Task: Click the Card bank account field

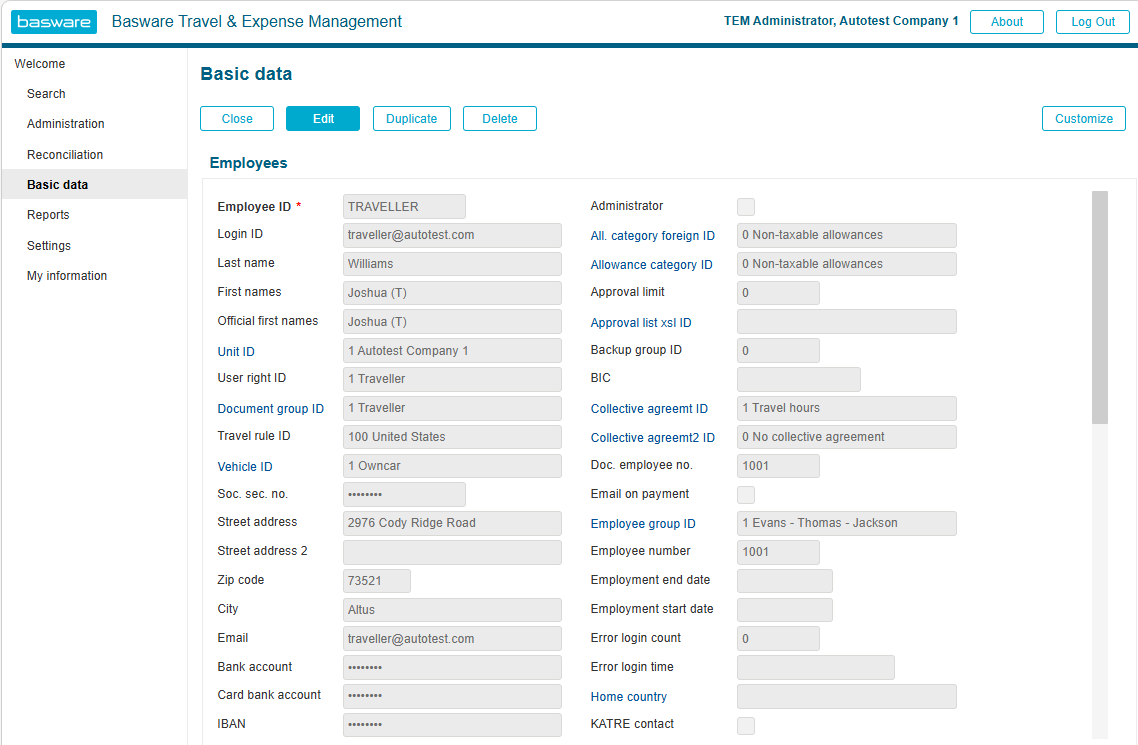Action: 452,696
